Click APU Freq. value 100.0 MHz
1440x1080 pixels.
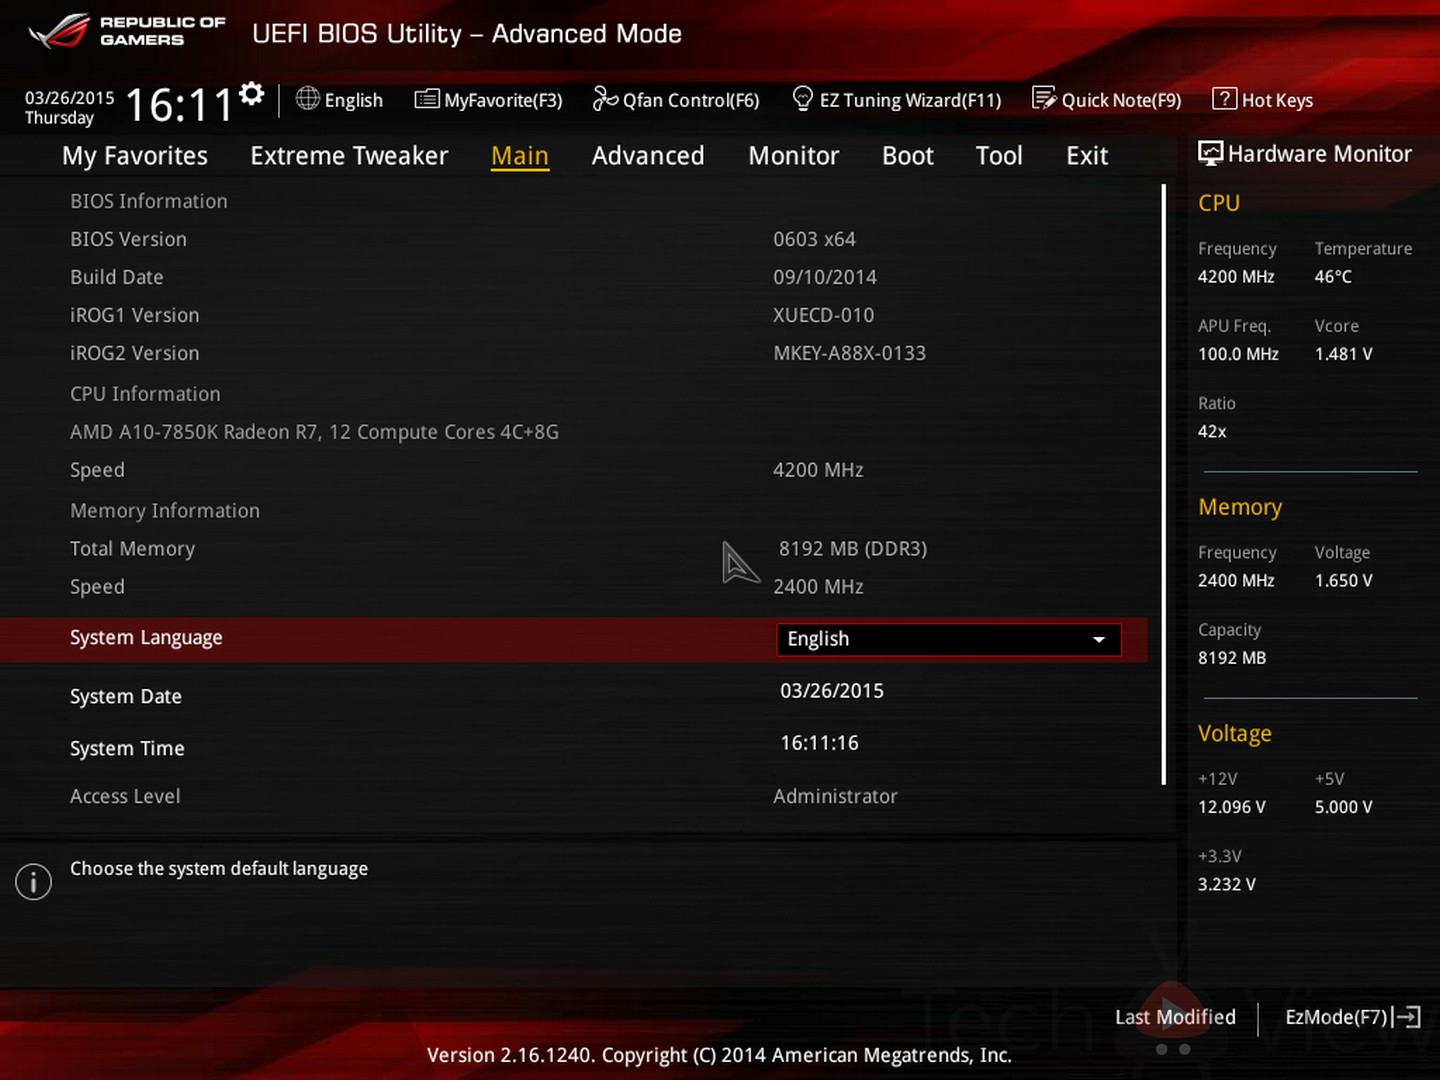click(x=1238, y=354)
